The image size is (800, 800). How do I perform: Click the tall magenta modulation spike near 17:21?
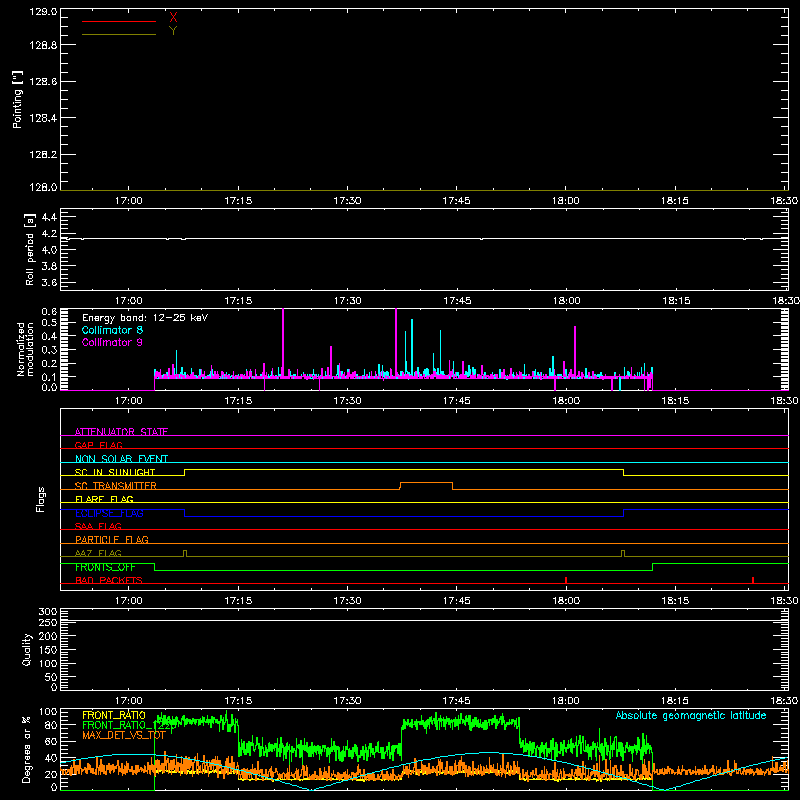[x=283, y=342]
